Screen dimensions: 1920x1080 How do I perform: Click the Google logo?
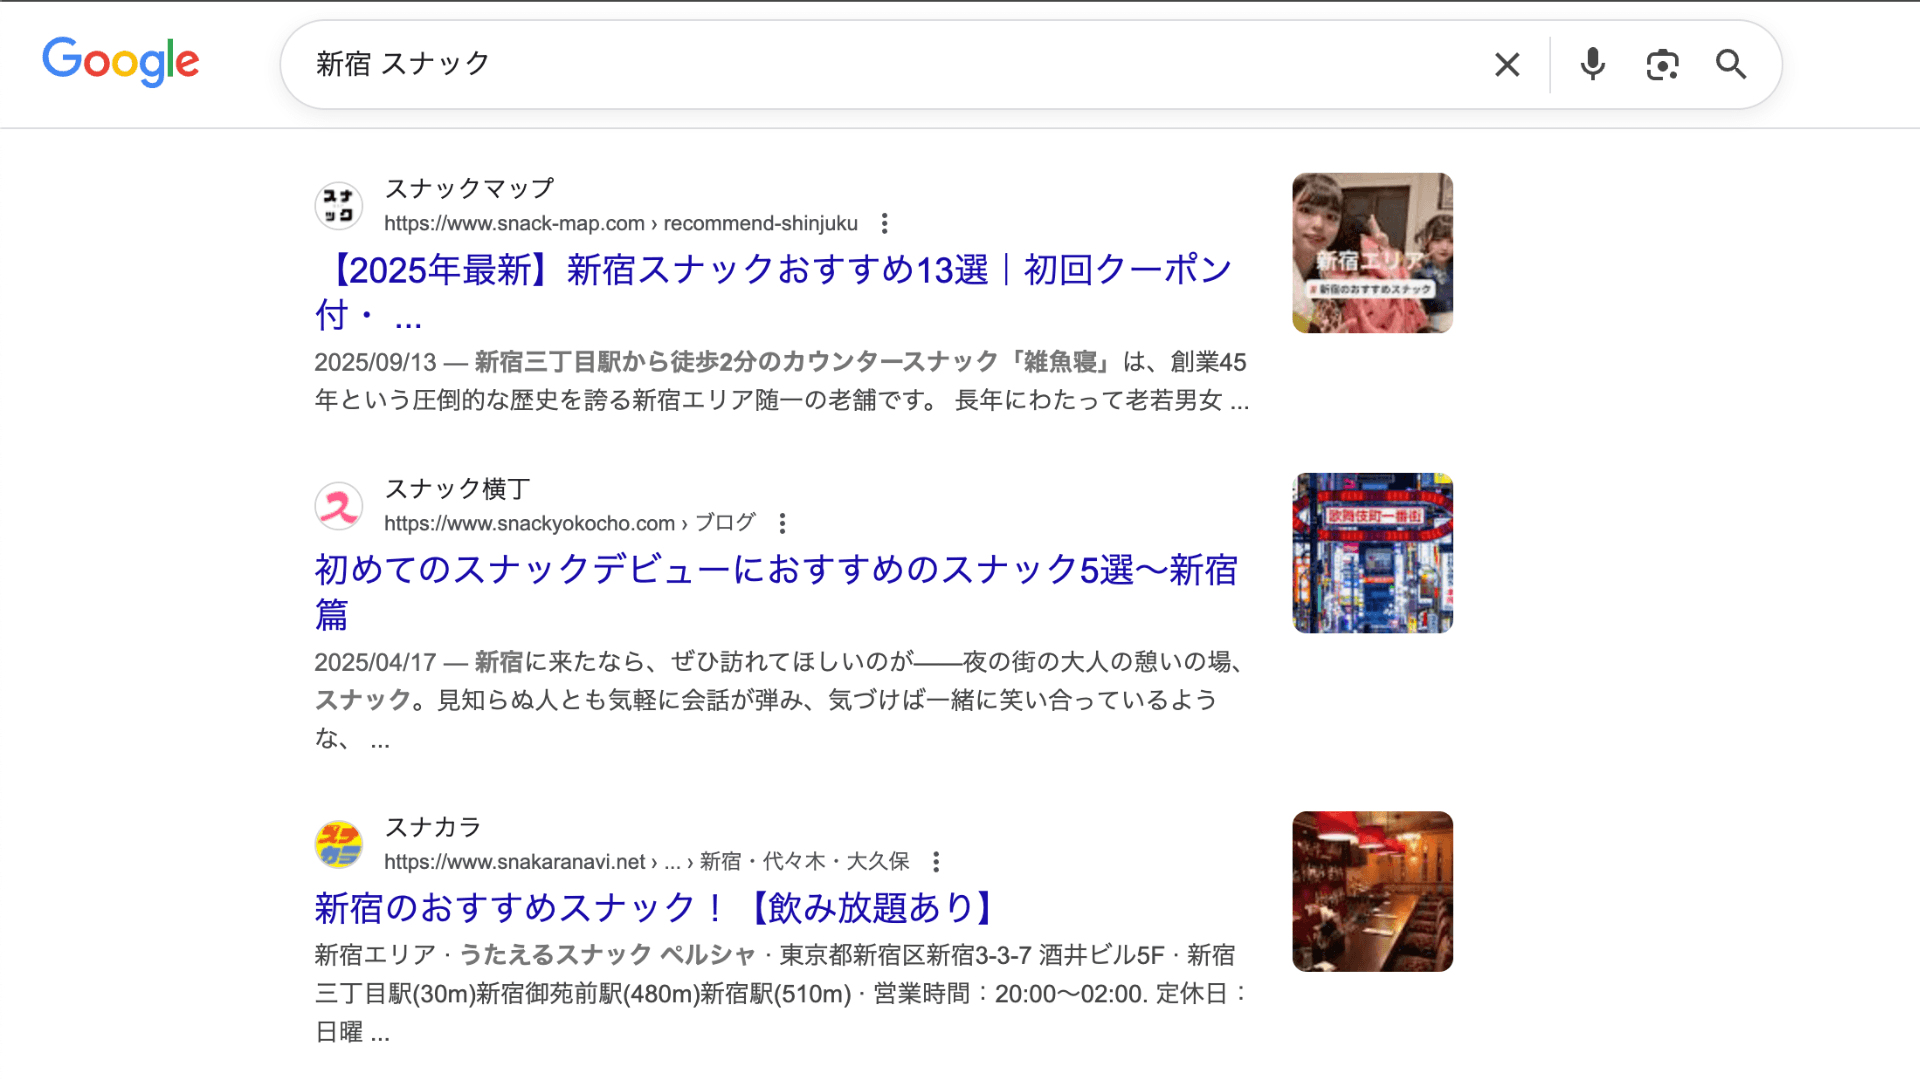tap(121, 62)
